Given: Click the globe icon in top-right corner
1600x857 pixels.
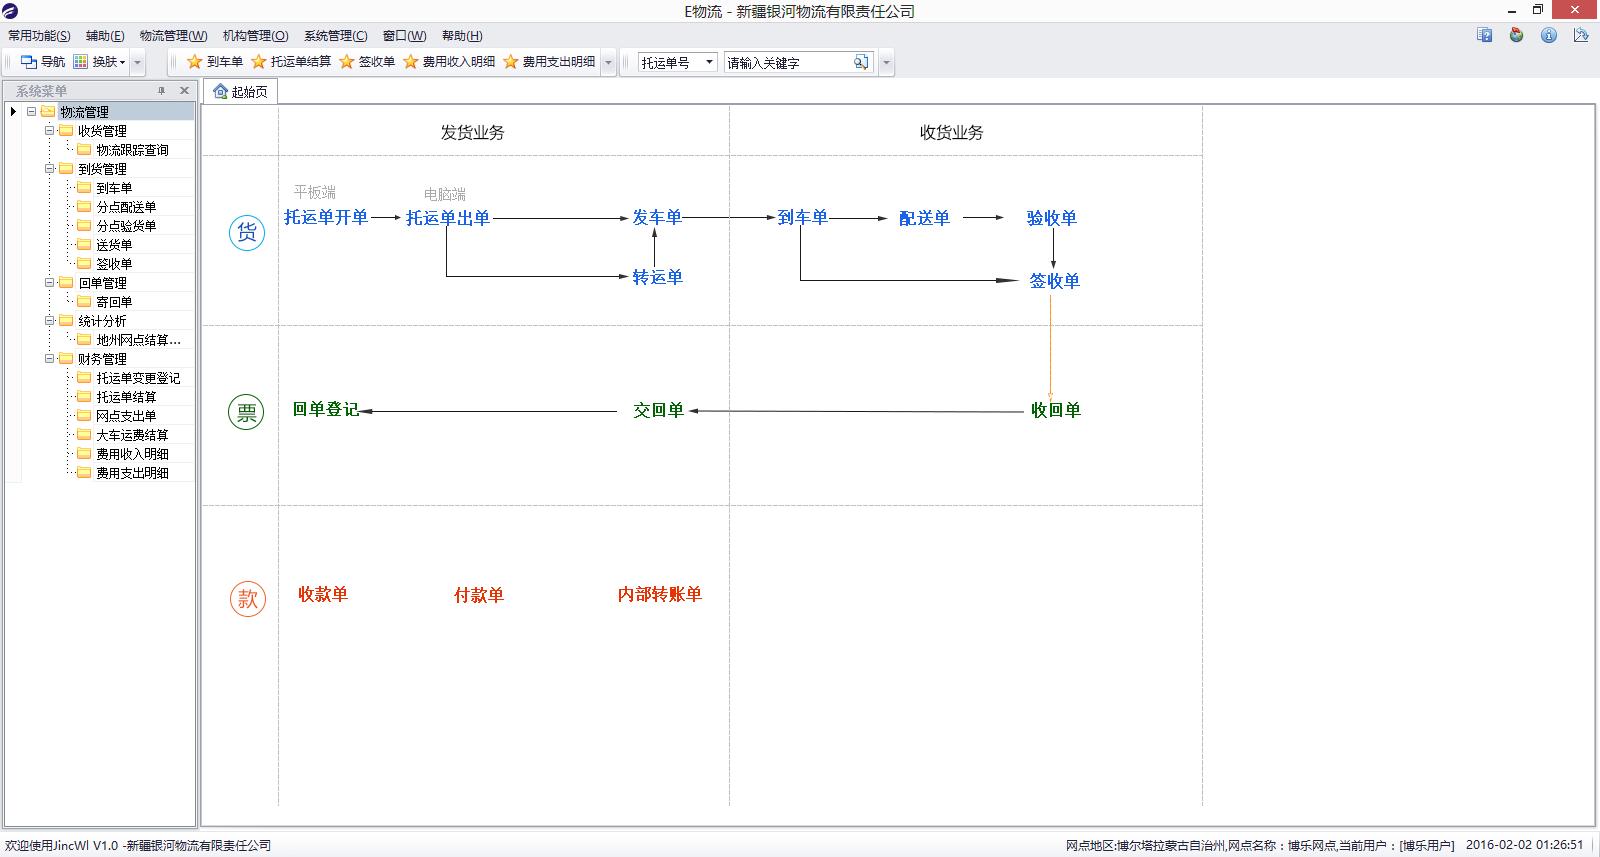Looking at the screenshot, I should point(1516,35).
